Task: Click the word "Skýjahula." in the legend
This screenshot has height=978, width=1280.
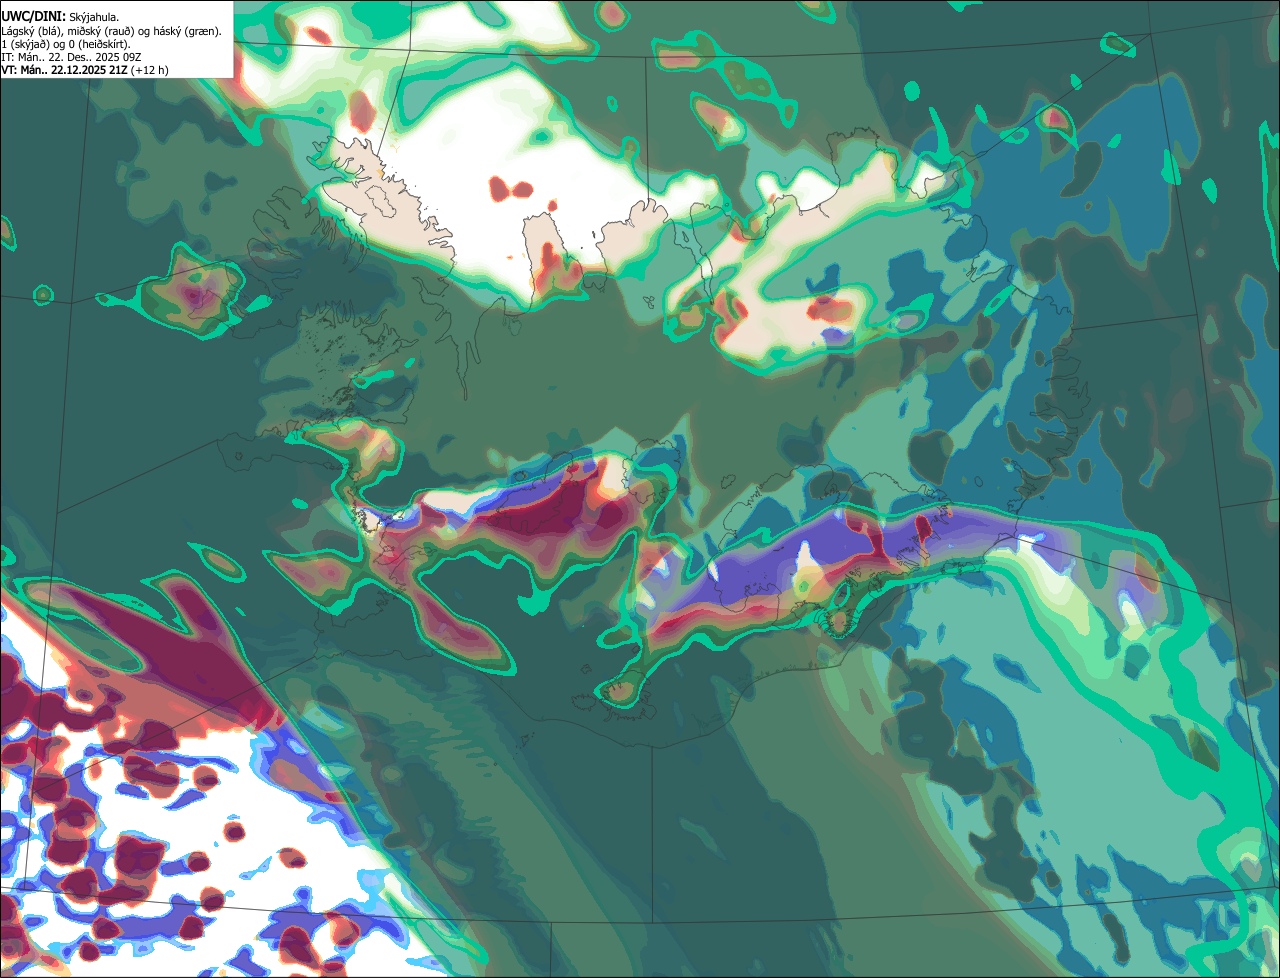Action: pyautogui.click(x=94, y=18)
